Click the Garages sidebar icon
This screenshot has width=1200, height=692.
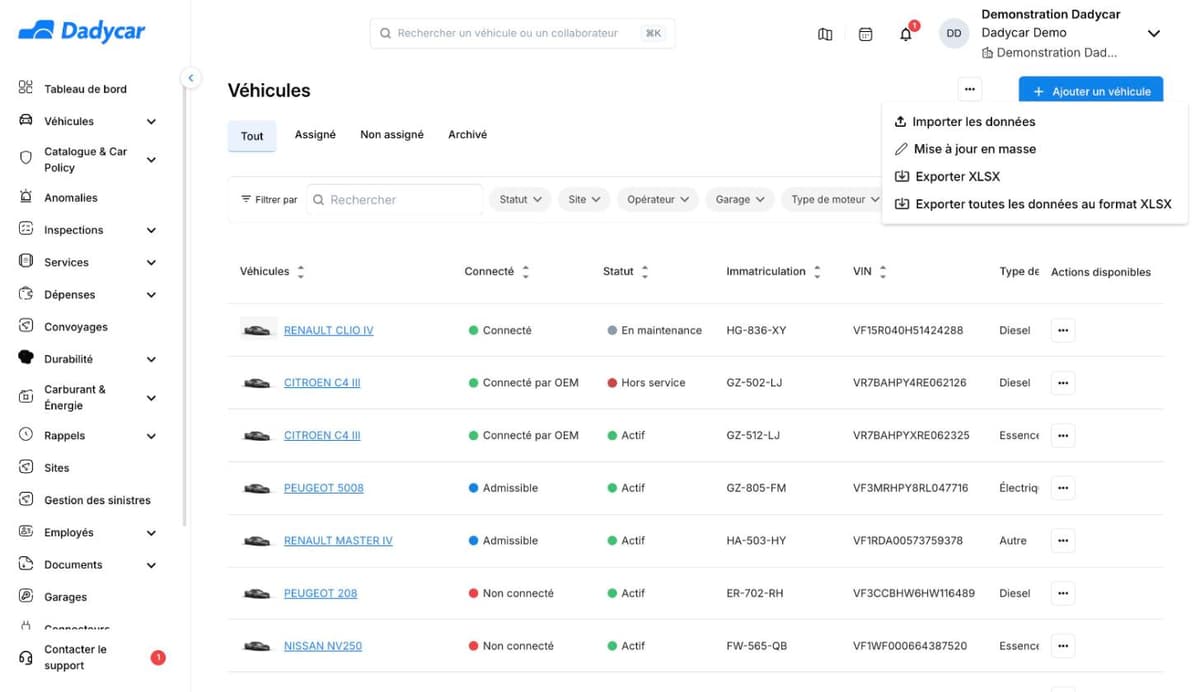(x=26, y=596)
